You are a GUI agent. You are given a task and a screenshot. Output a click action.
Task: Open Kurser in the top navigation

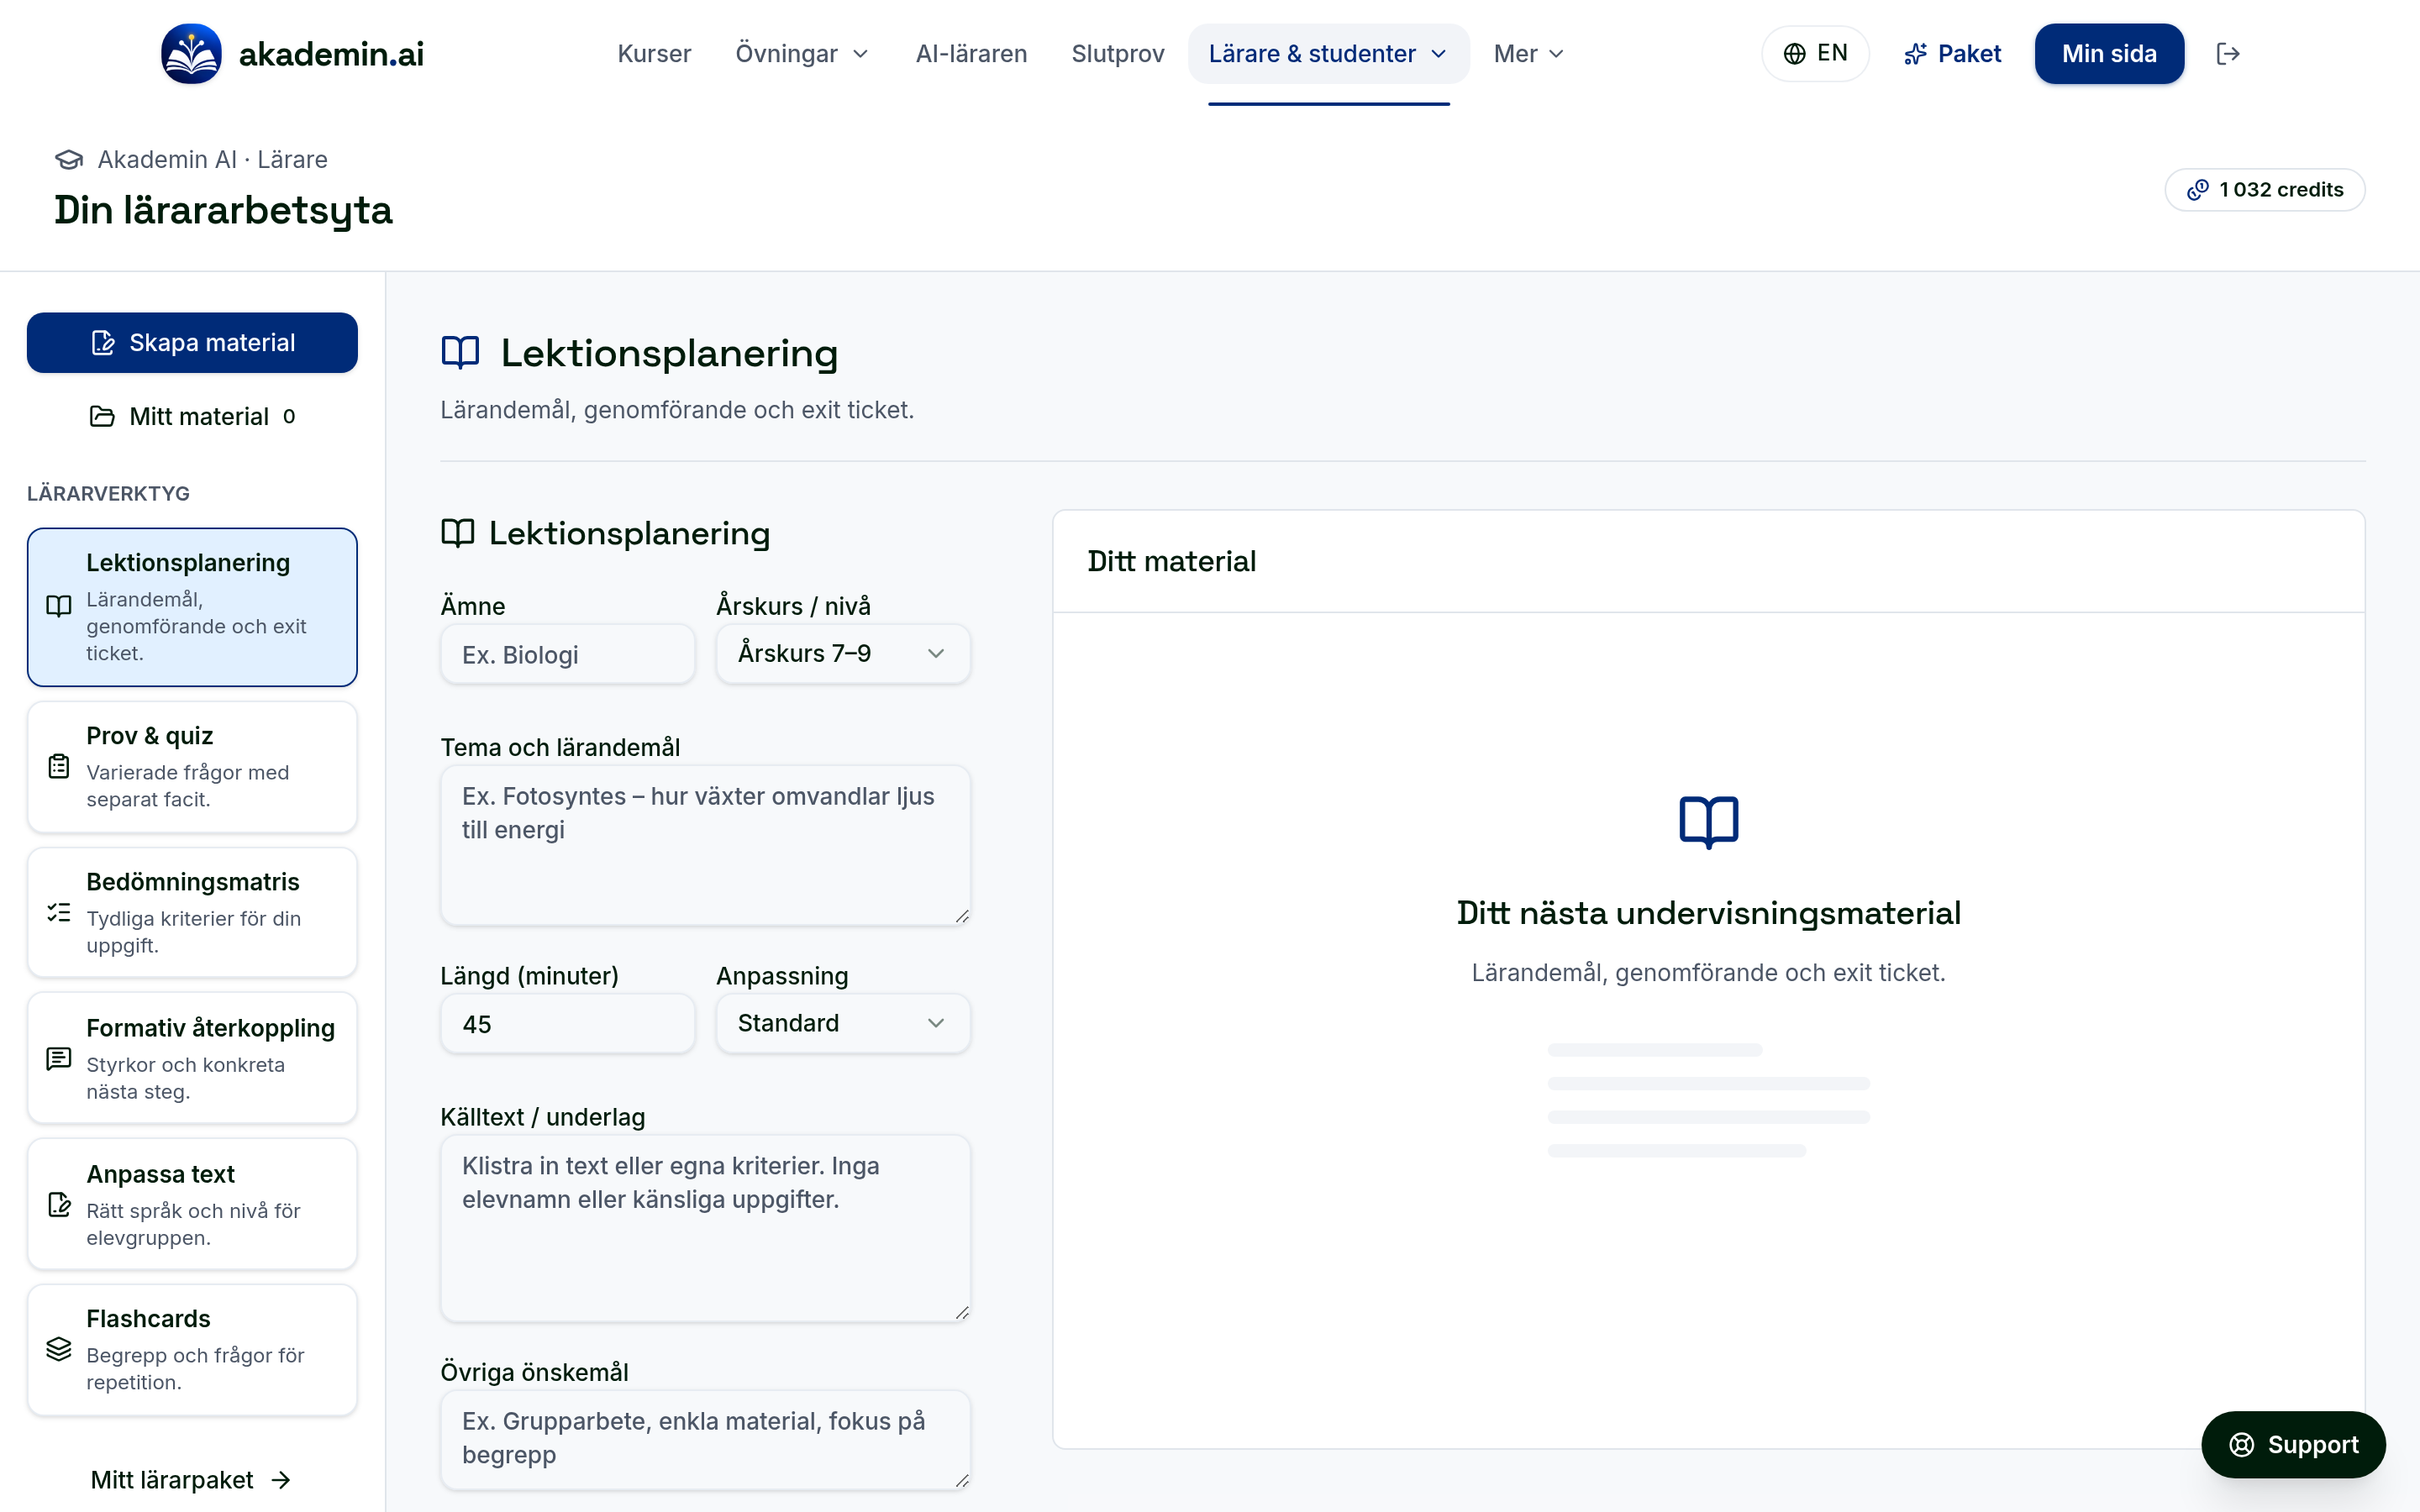pyautogui.click(x=654, y=54)
